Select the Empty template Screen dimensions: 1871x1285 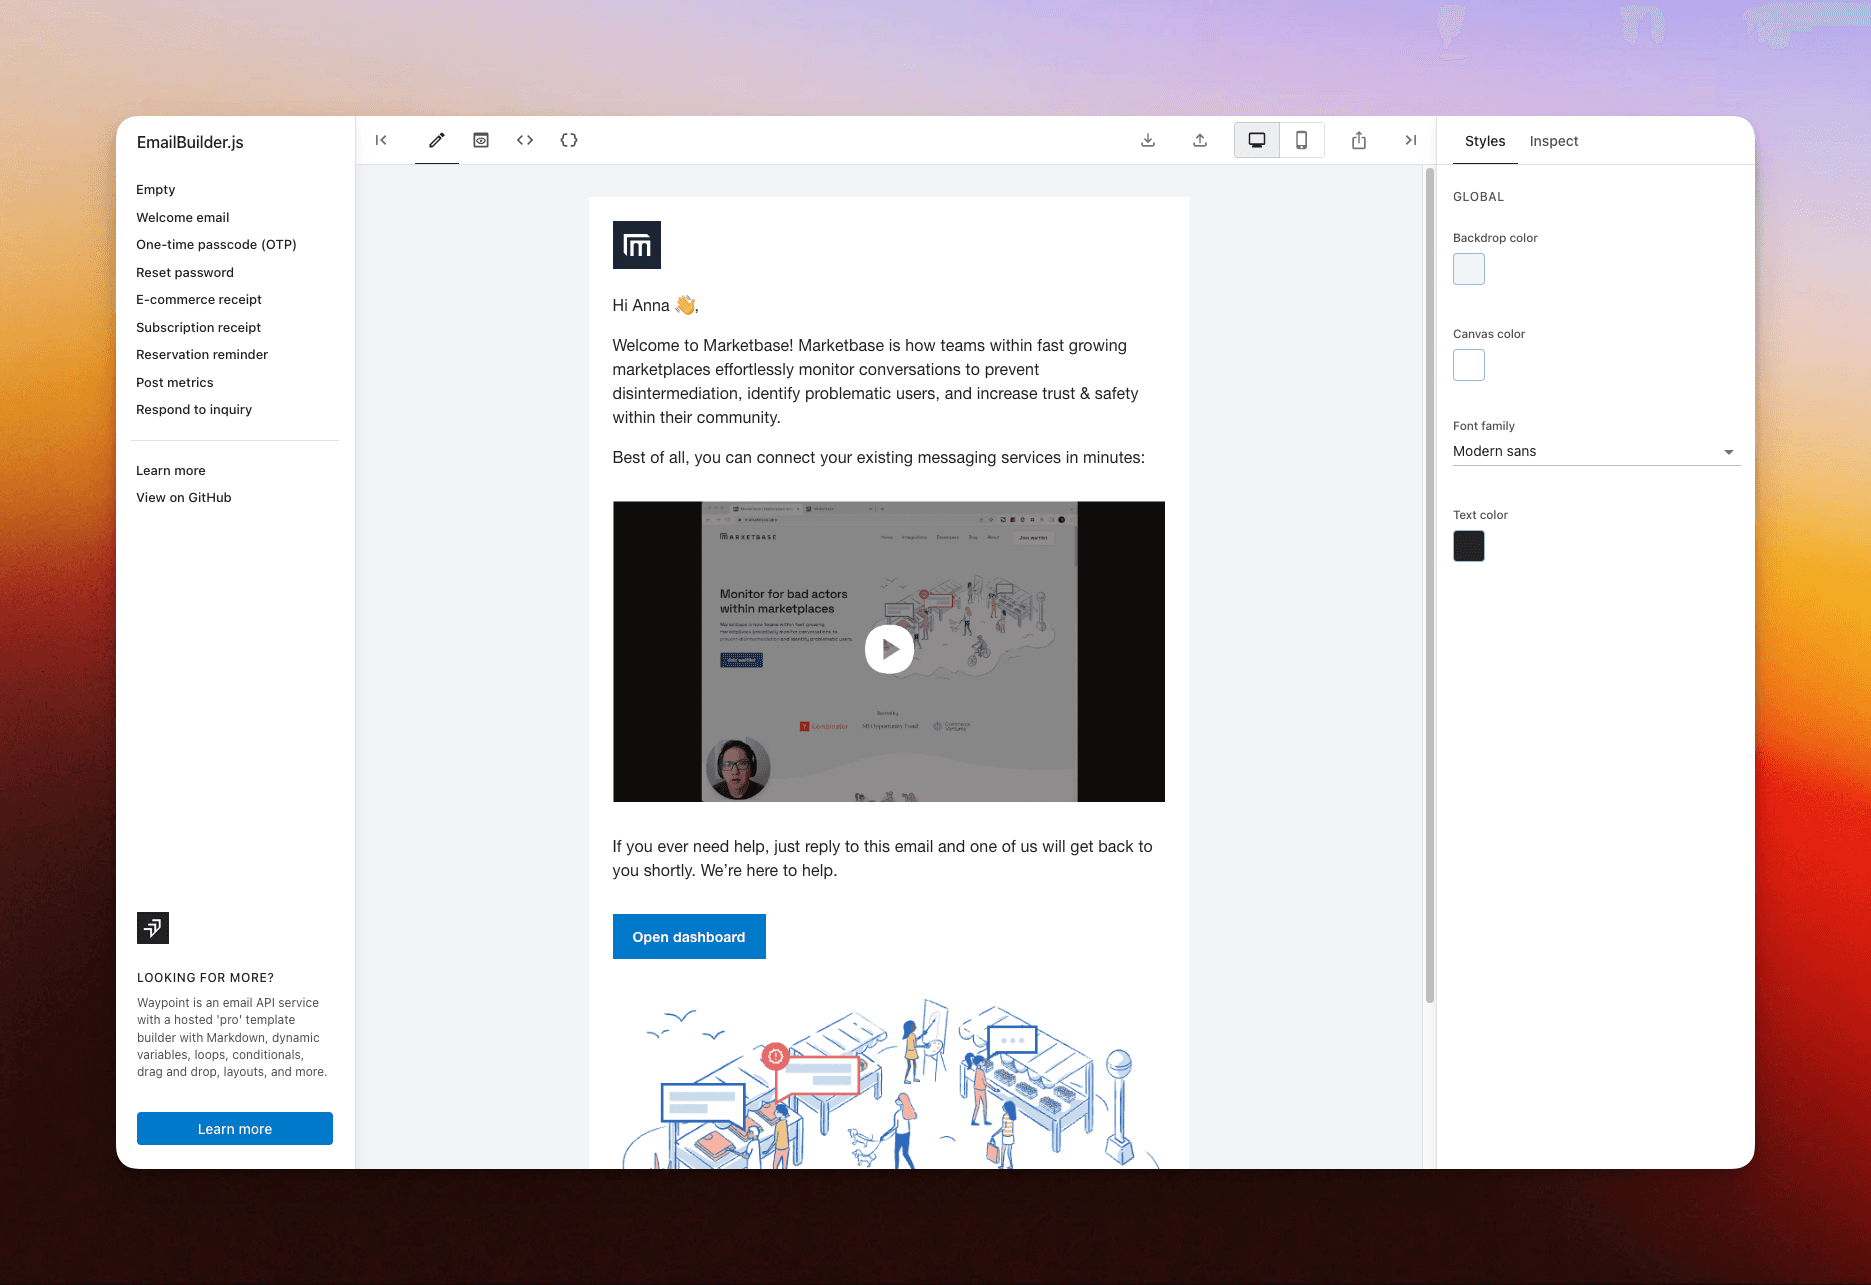tap(156, 190)
